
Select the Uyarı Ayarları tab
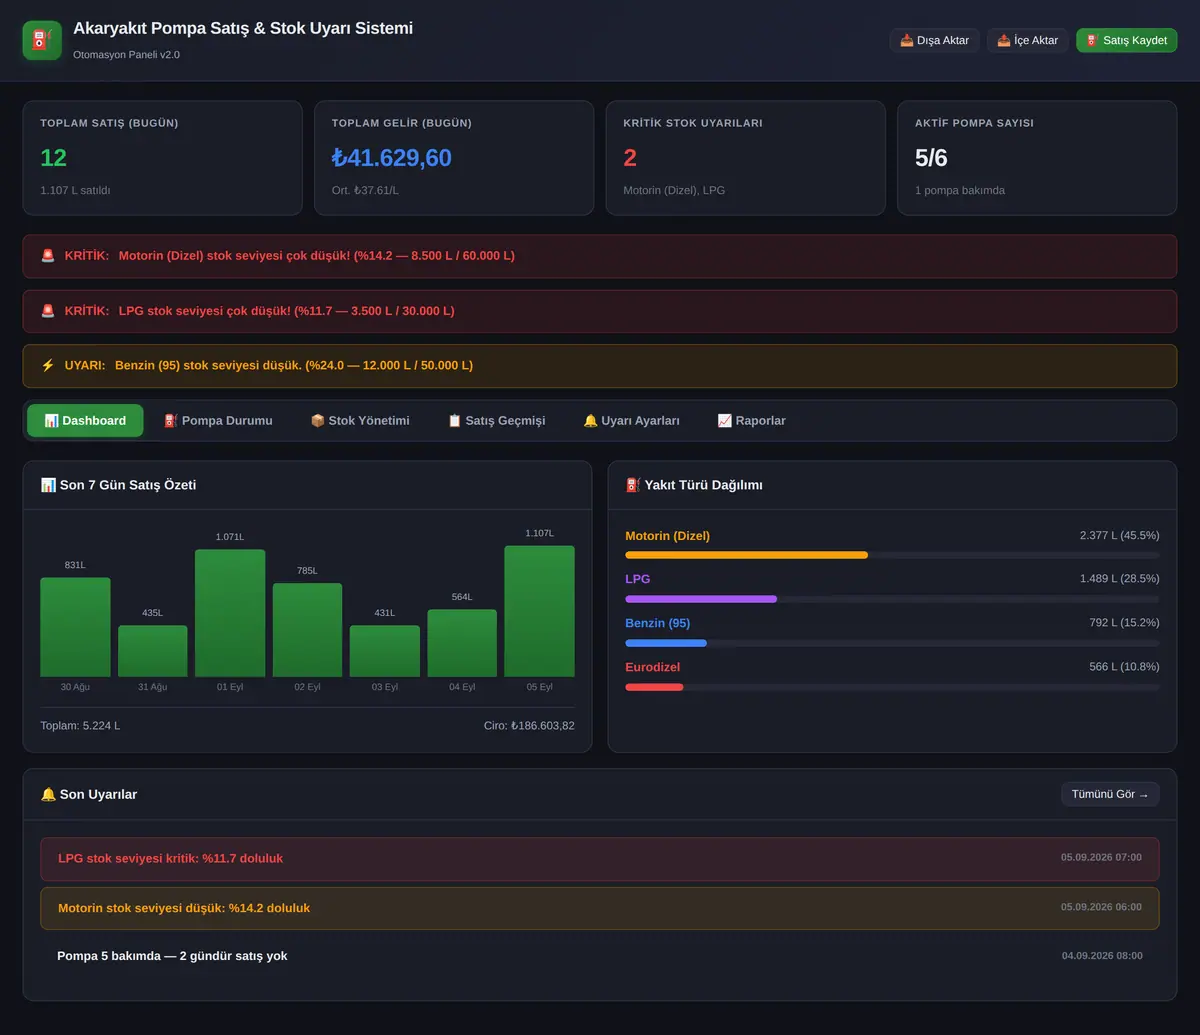pos(632,421)
